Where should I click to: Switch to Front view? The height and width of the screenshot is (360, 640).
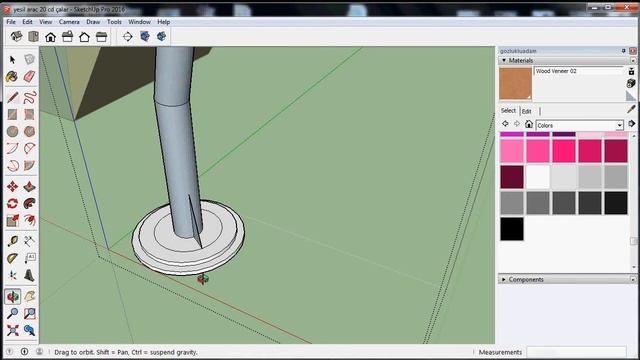pos(51,37)
